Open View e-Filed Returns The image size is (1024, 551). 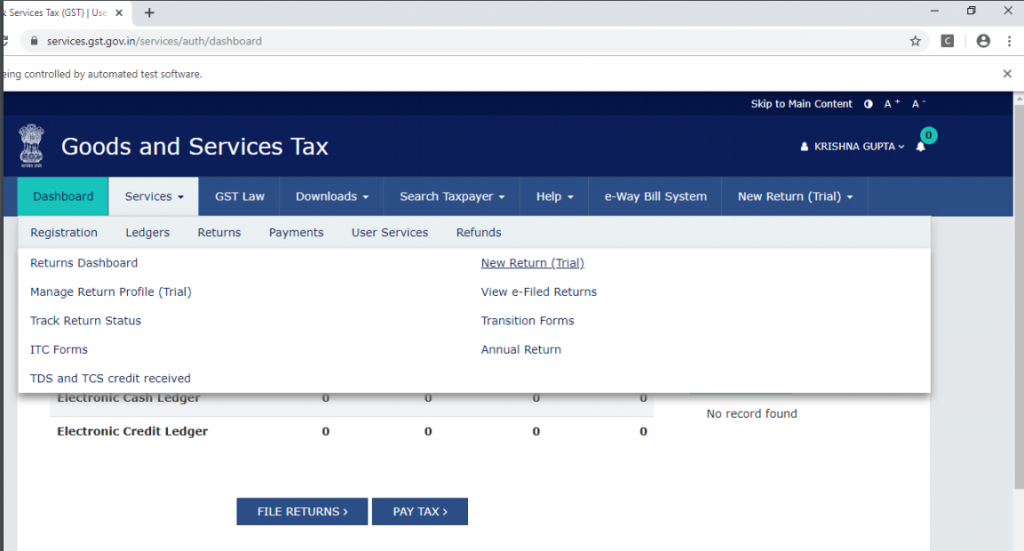pyautogui.click(x=539, y=292)
